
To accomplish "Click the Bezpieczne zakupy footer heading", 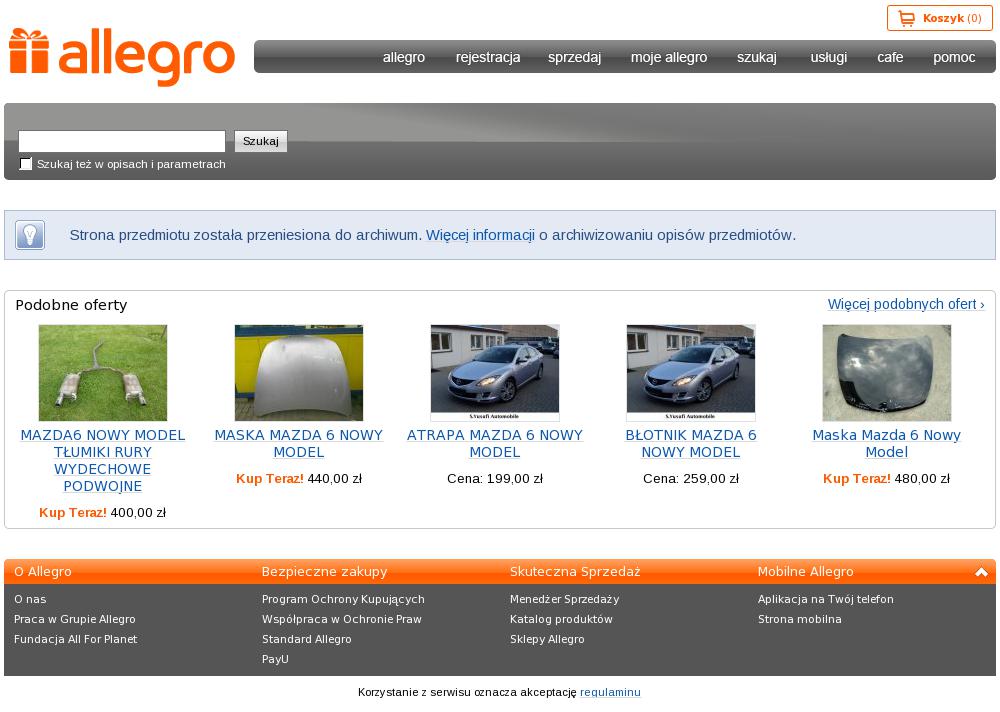I will coord(325,572).
